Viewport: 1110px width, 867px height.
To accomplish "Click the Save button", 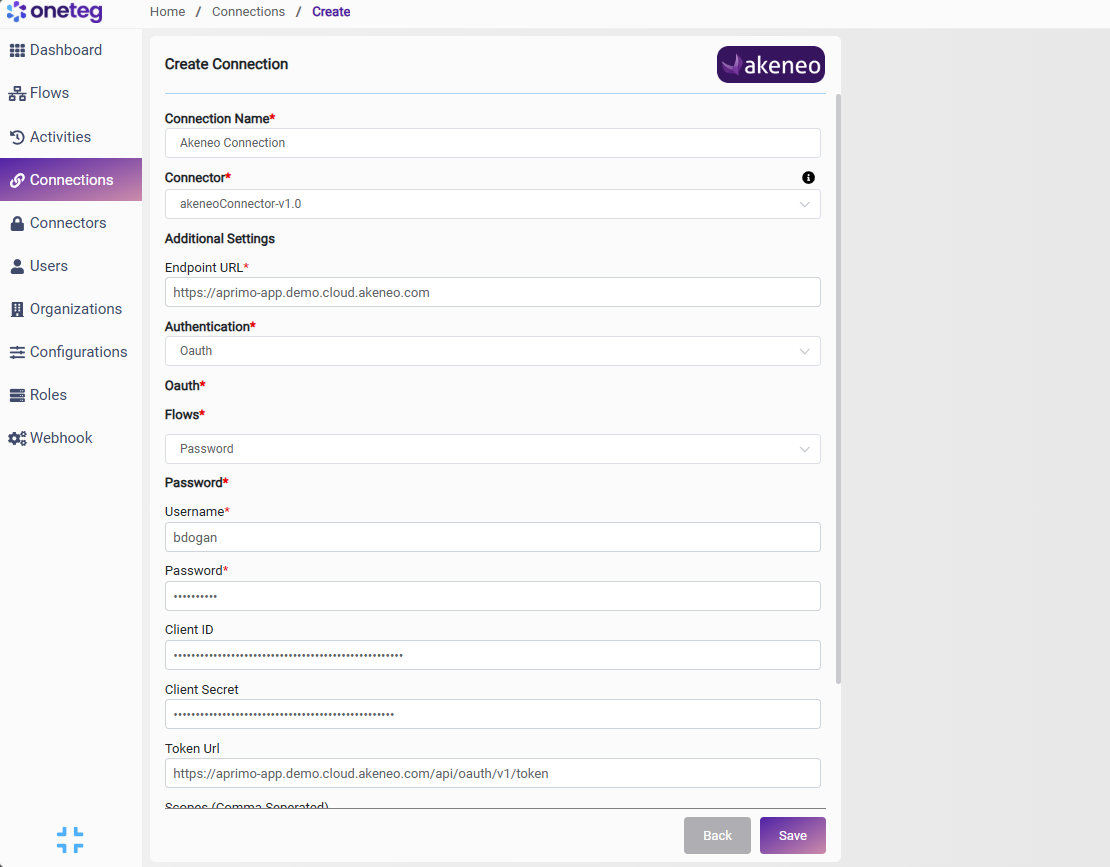I will pos(793,836).
